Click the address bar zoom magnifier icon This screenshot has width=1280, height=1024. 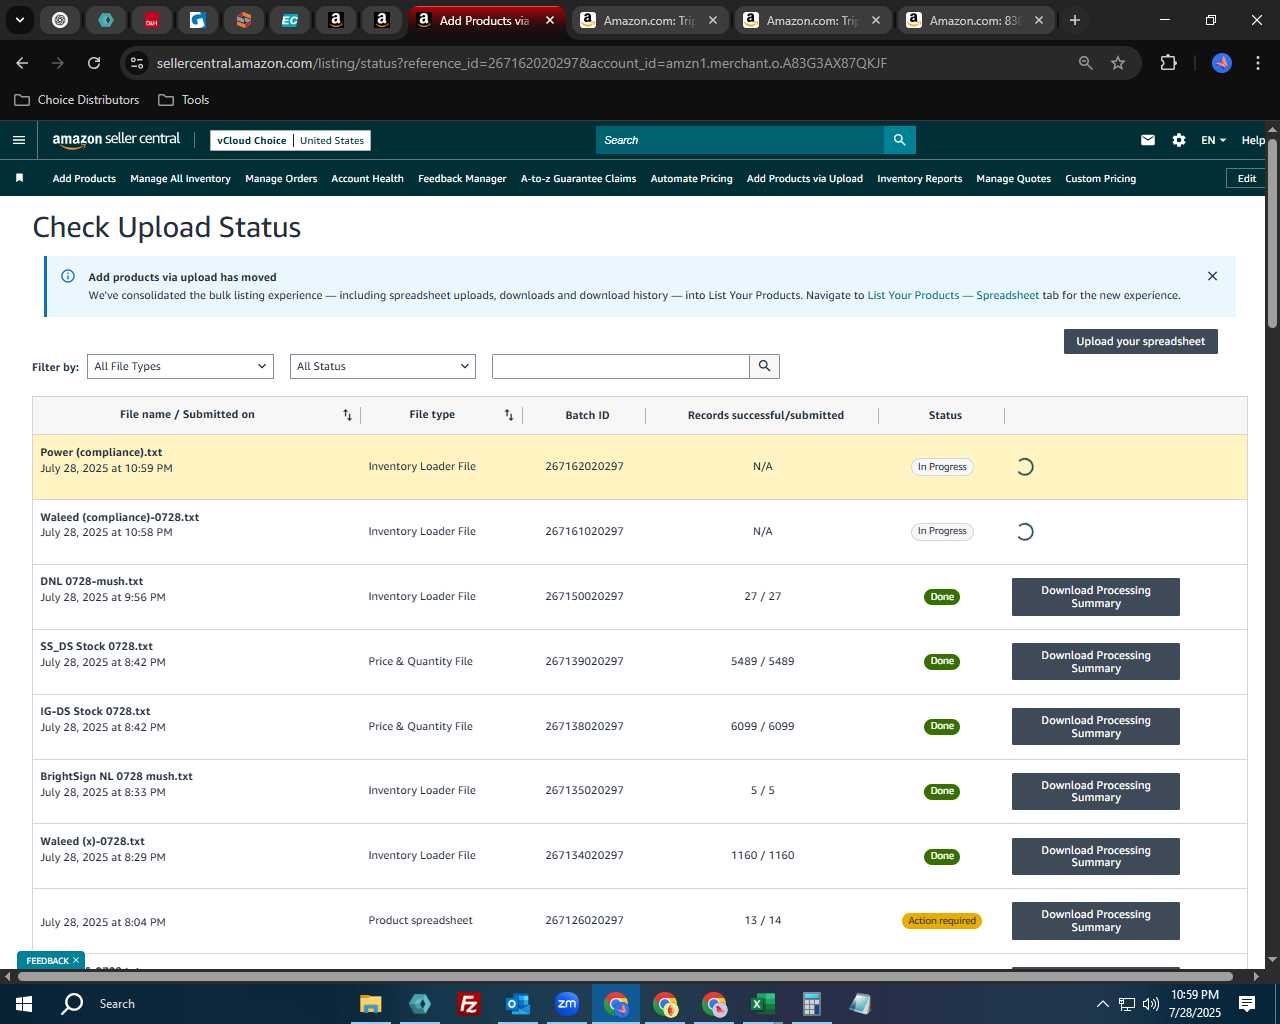point(1085,63)
